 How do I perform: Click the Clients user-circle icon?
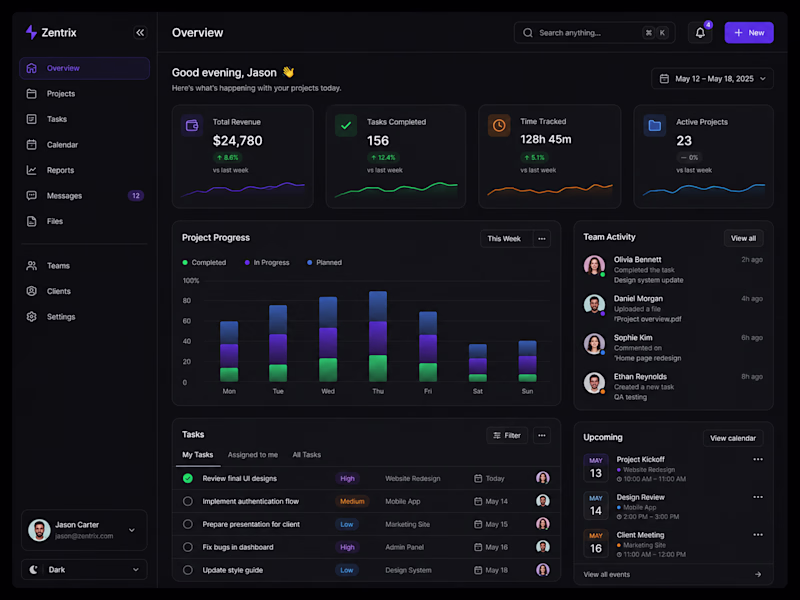click(32, 291)
